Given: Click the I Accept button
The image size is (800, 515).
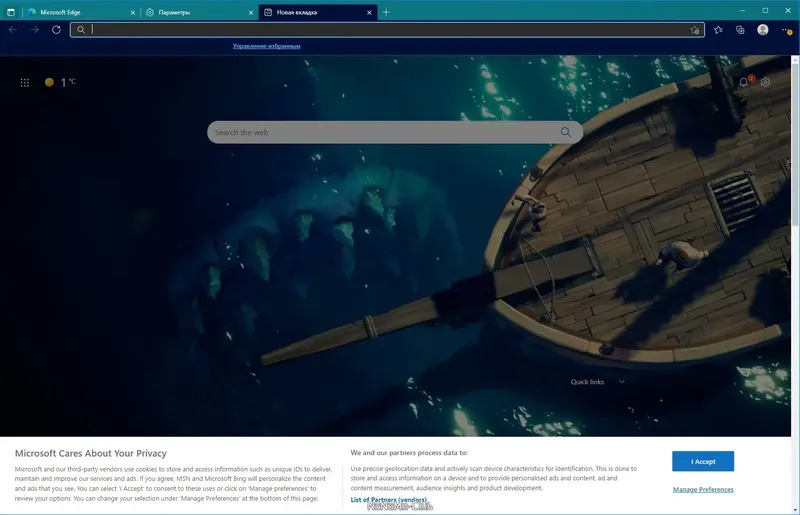Looking at the screenshot, I should [703, 461].
